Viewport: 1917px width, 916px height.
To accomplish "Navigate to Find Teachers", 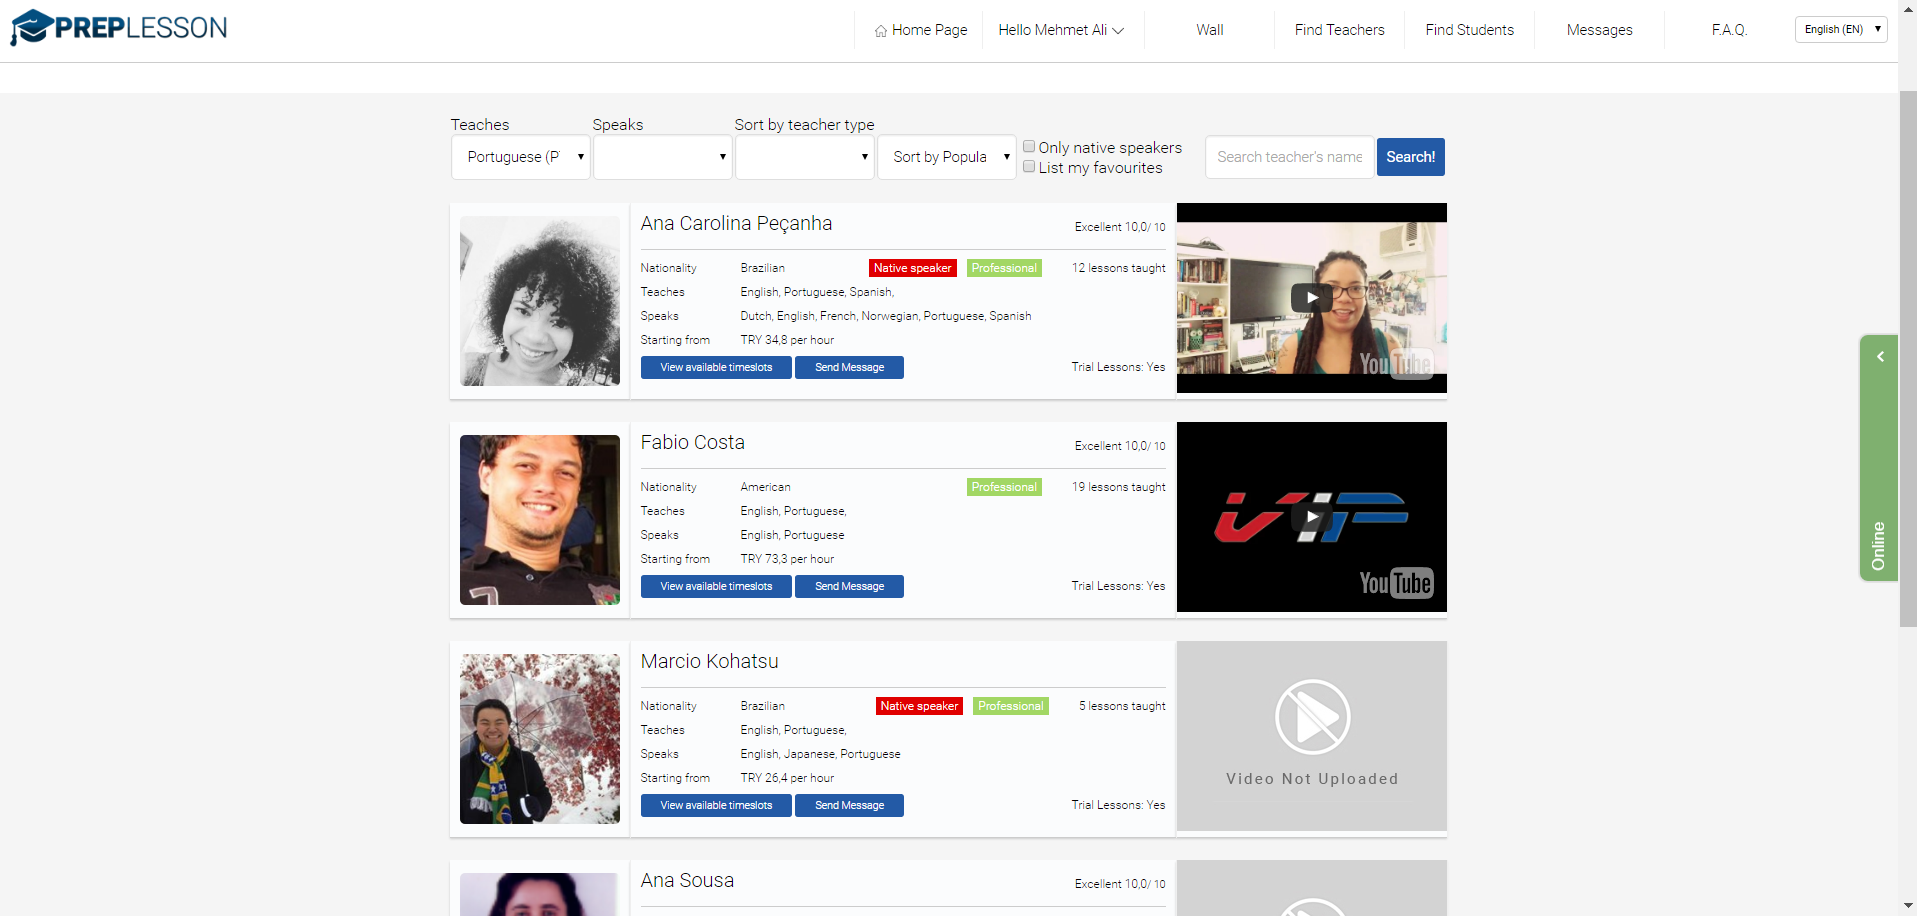I will (1340, 30).
